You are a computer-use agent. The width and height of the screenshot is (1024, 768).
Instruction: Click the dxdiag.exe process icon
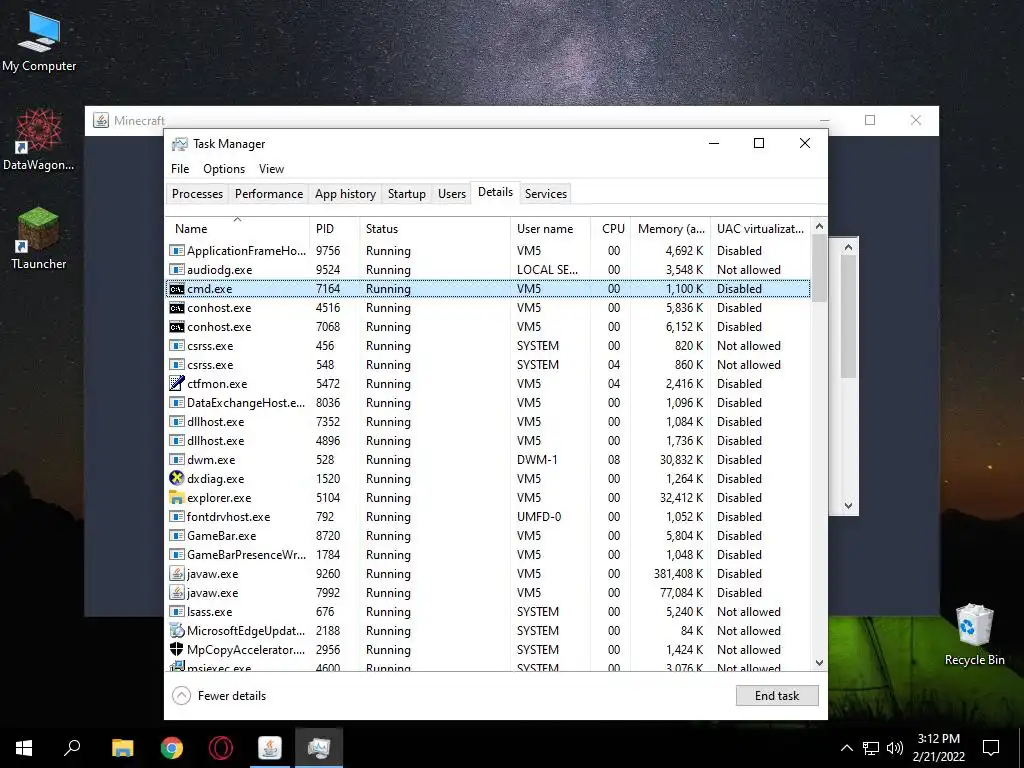[176, 478]
